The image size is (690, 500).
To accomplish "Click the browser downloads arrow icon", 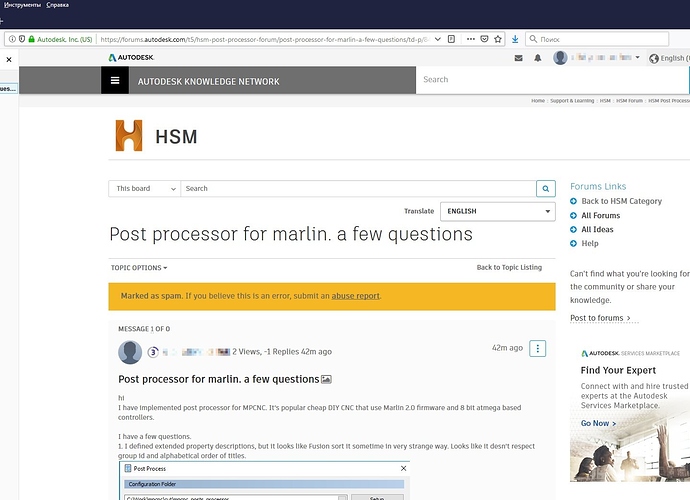I will click(x=514, y=39).
